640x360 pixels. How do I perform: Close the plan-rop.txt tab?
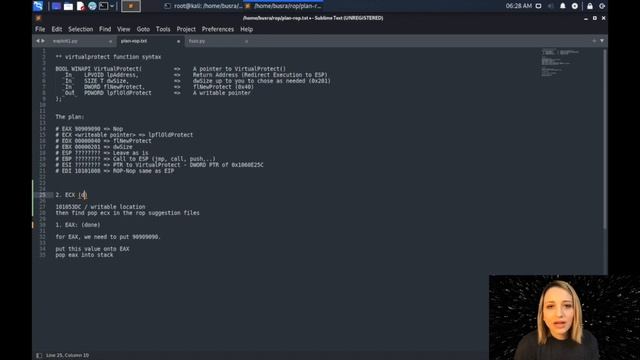pyautogui.click(x=178, y=41)
